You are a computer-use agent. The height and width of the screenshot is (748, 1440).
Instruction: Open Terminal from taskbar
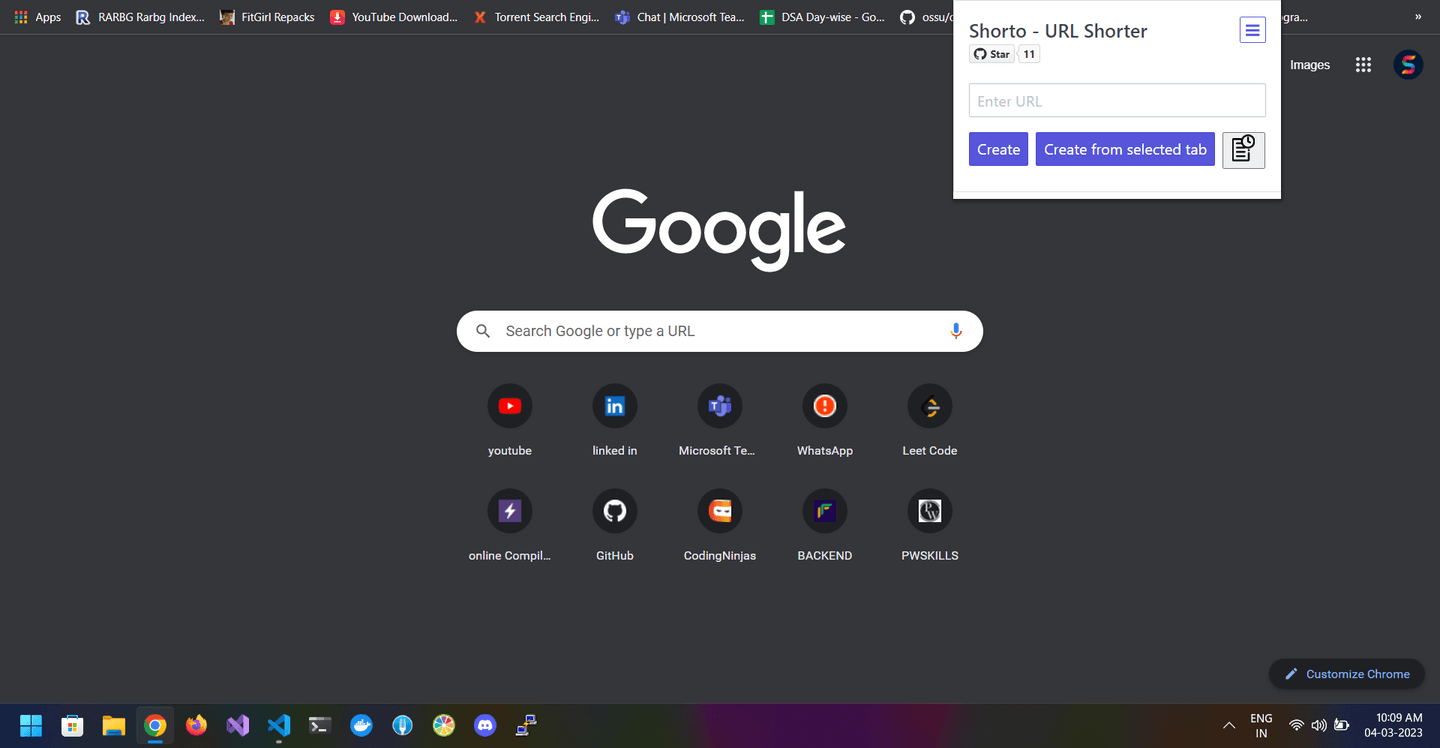point(320,725)
